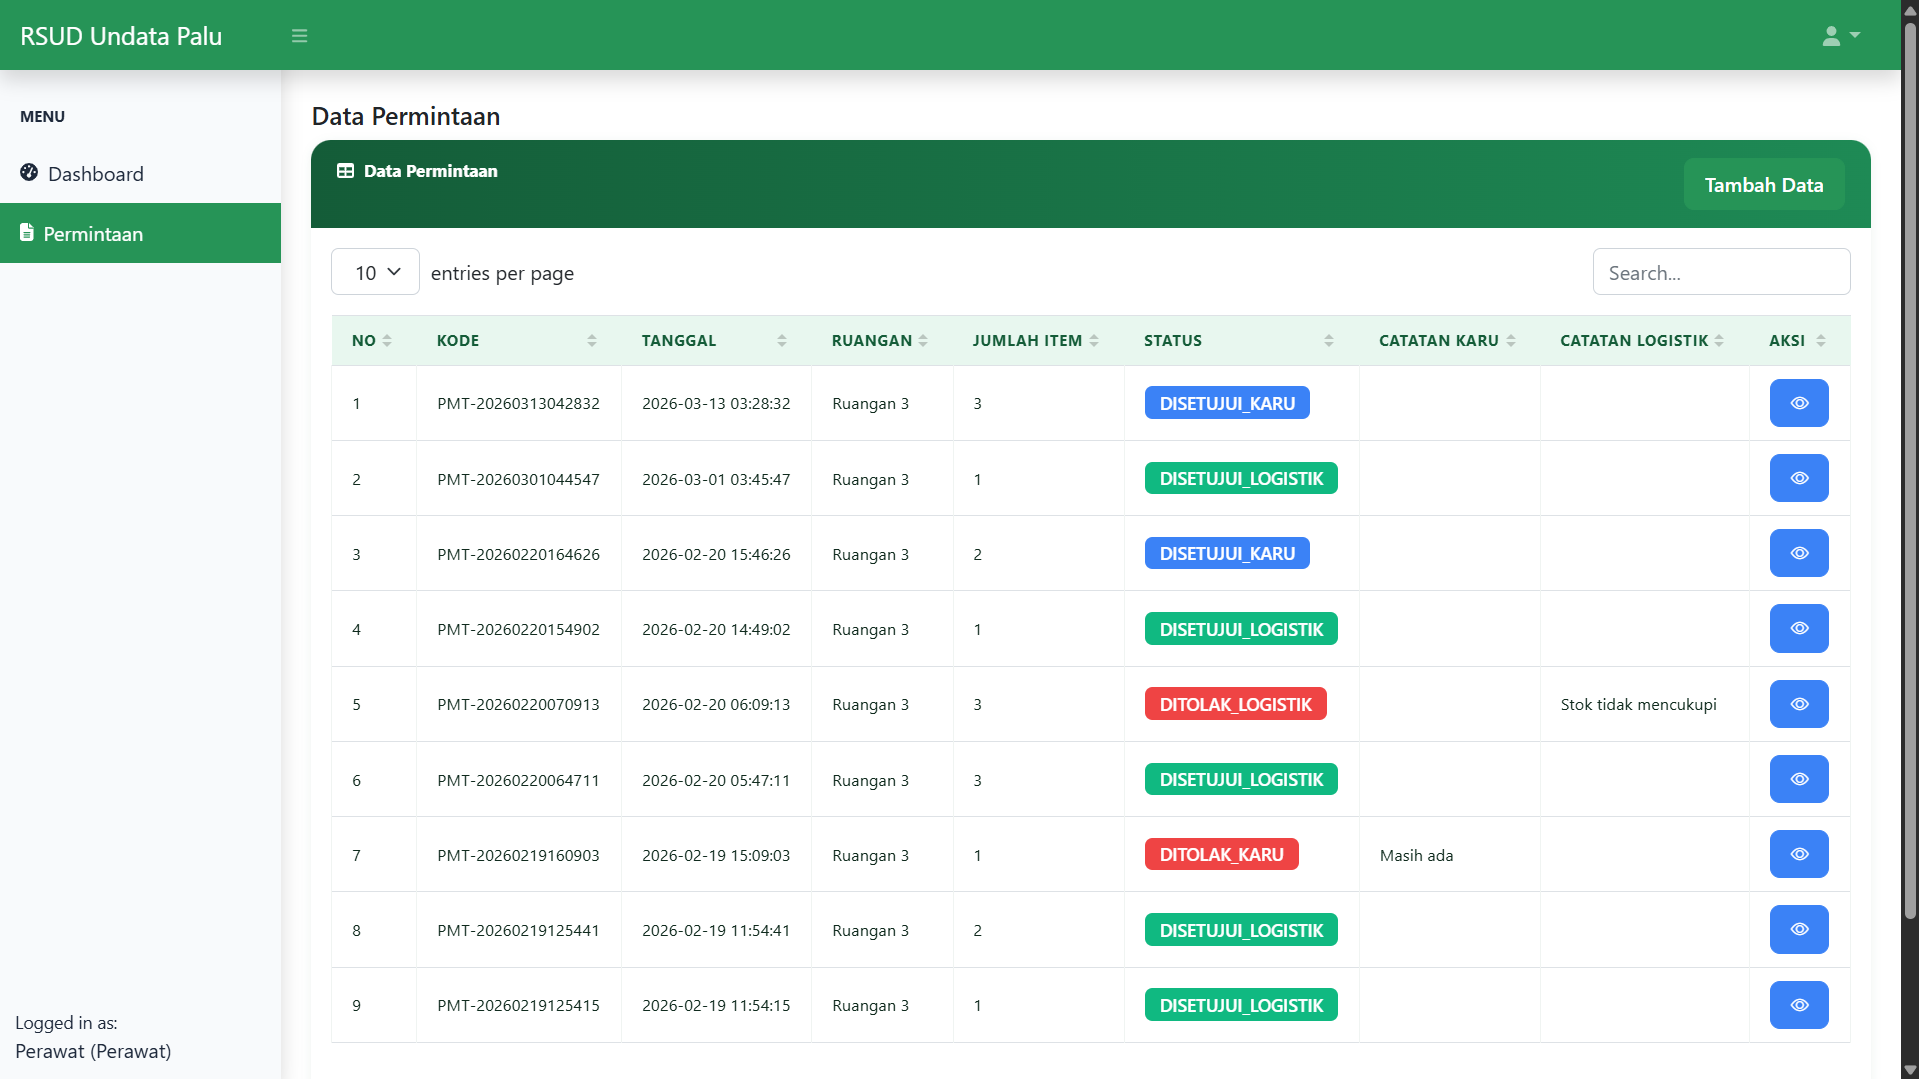View details of request PMT-20260301044547

(x=1798, y=478)
